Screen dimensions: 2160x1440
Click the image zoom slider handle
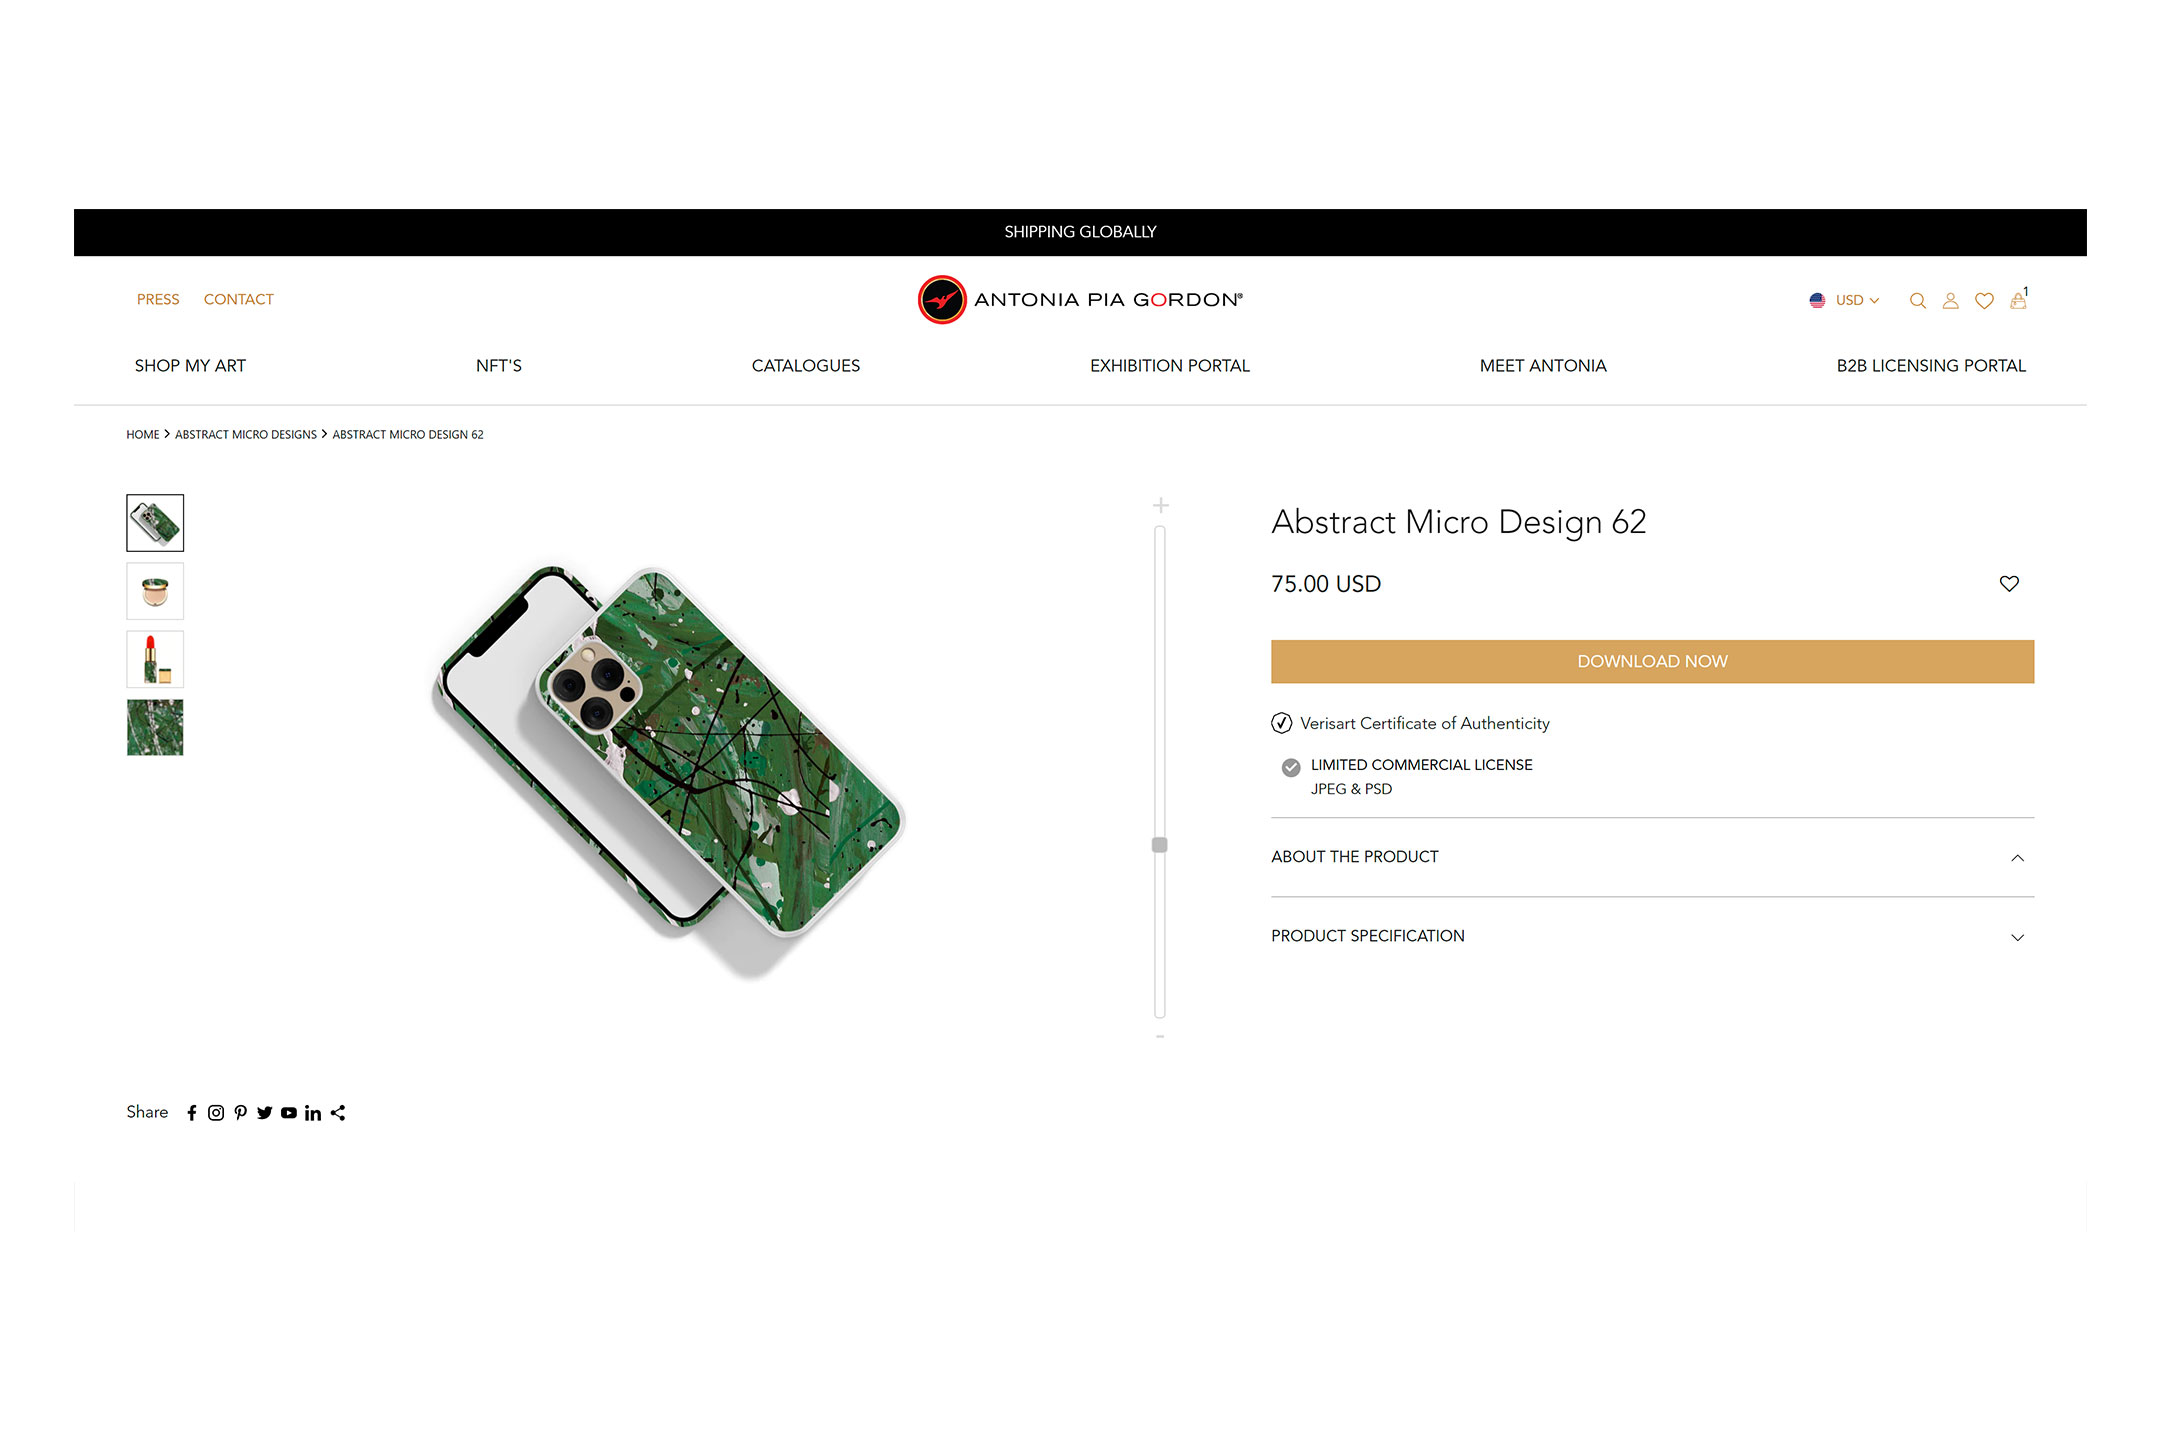click(x=1160, y=845)
